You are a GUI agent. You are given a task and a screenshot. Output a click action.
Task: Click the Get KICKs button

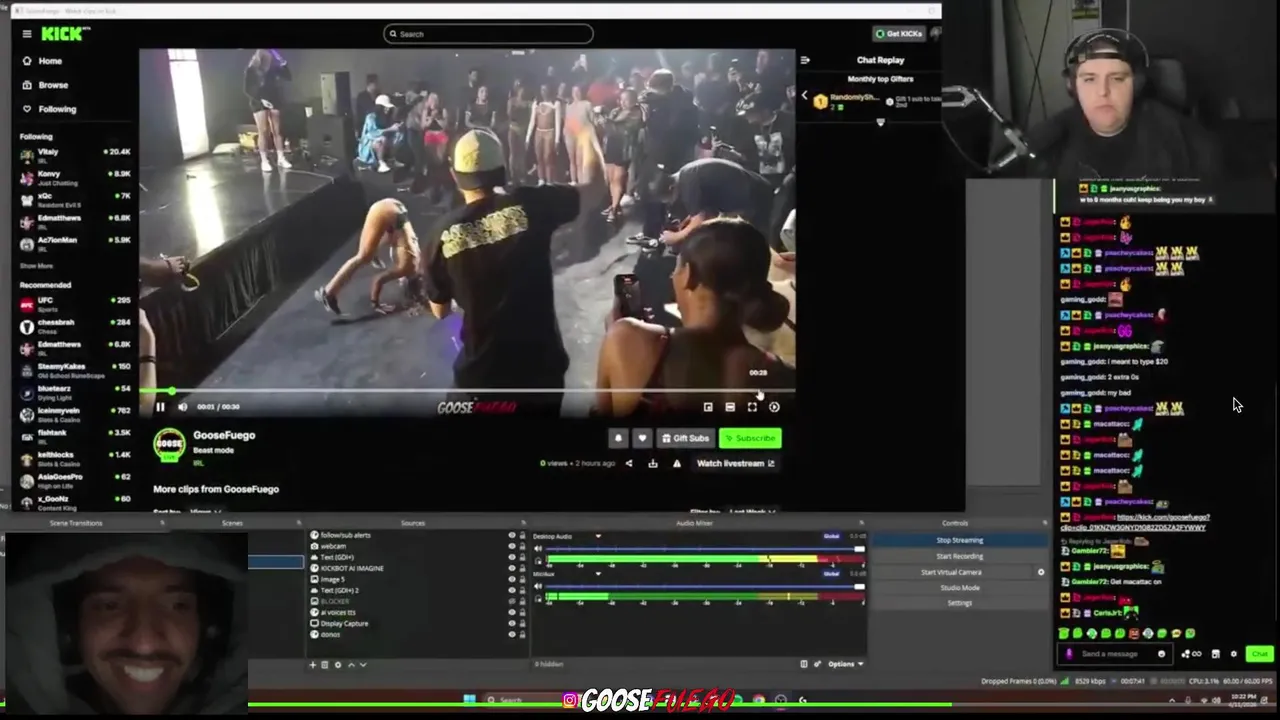[x=899, y=34]
